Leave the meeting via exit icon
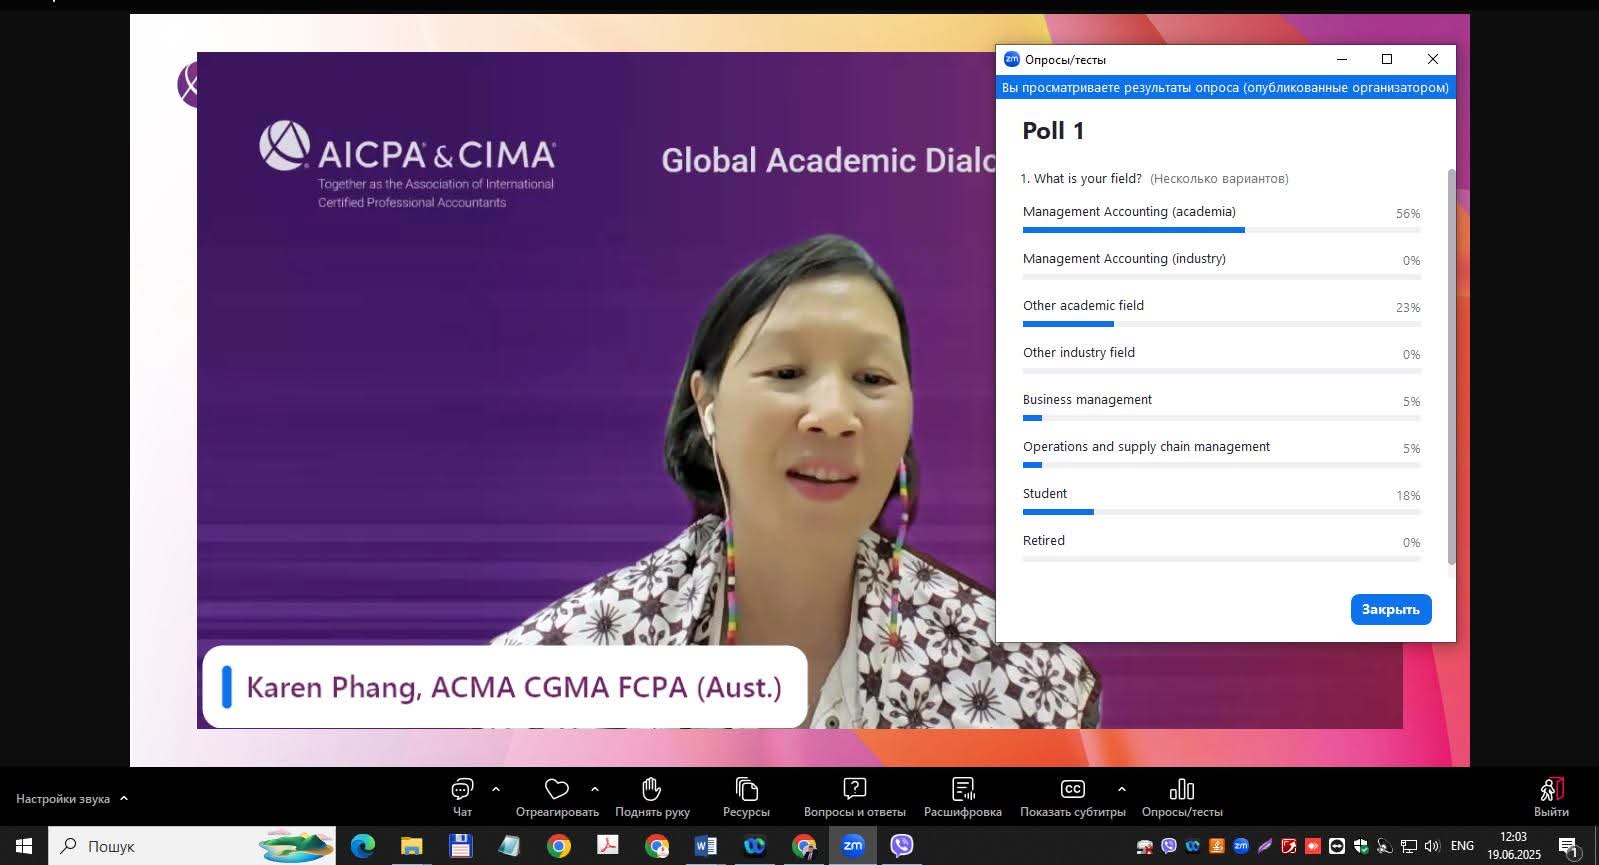Image resolution: width=1599 pixels, height=865 pixels. click(x=1551, y=790)
